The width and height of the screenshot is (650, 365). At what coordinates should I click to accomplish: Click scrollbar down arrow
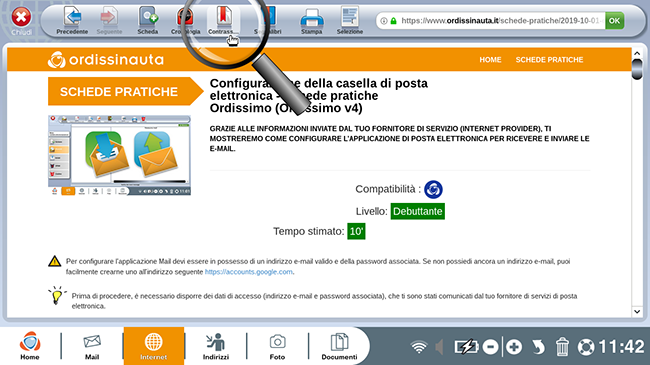click(x=637, y=311)
